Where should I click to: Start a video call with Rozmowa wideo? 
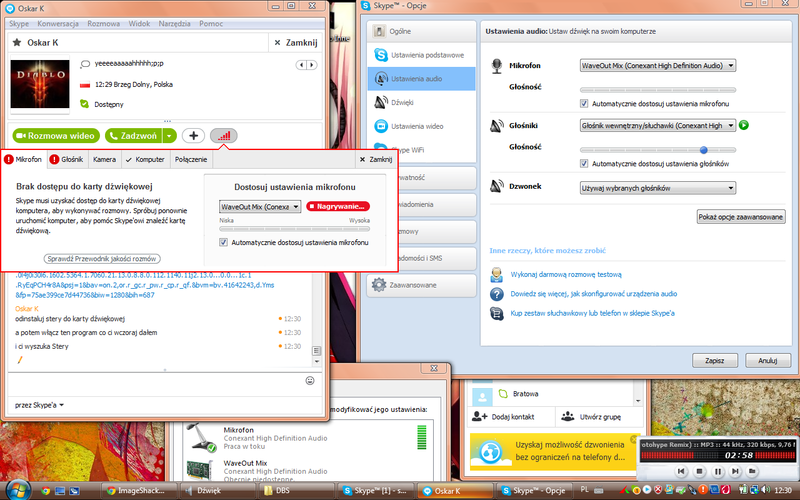56,136
